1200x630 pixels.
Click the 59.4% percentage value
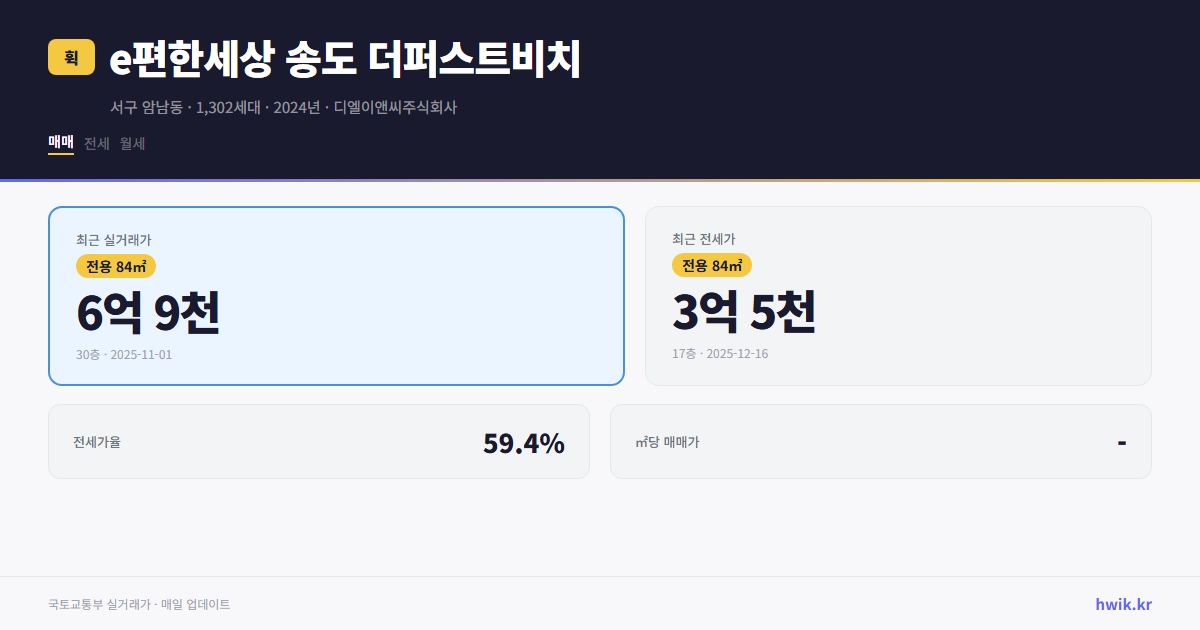(524, 441)
